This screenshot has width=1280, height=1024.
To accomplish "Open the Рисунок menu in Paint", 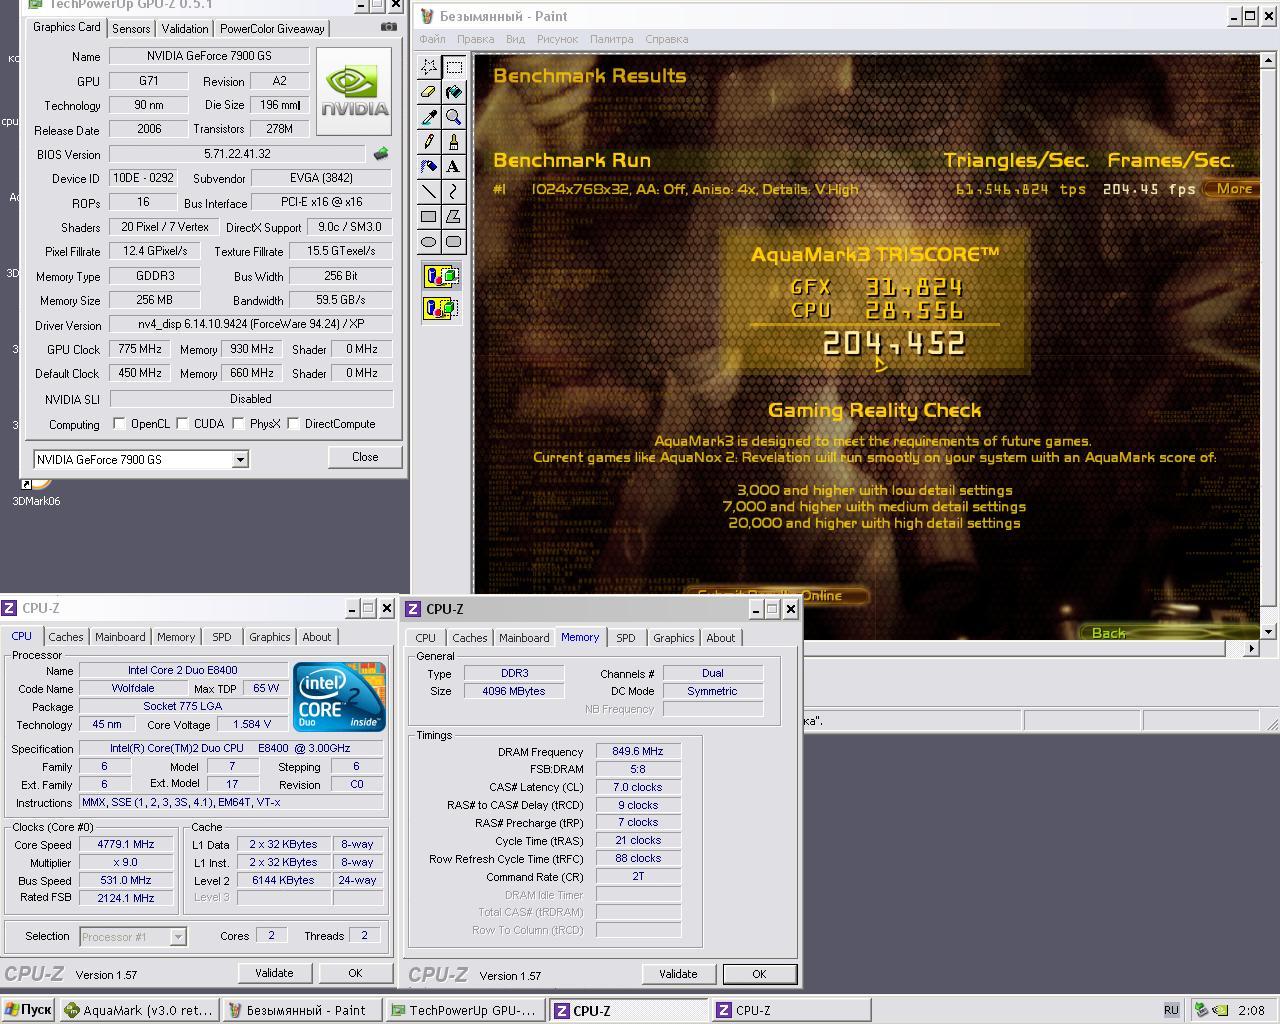I will [x=557, y=39].
